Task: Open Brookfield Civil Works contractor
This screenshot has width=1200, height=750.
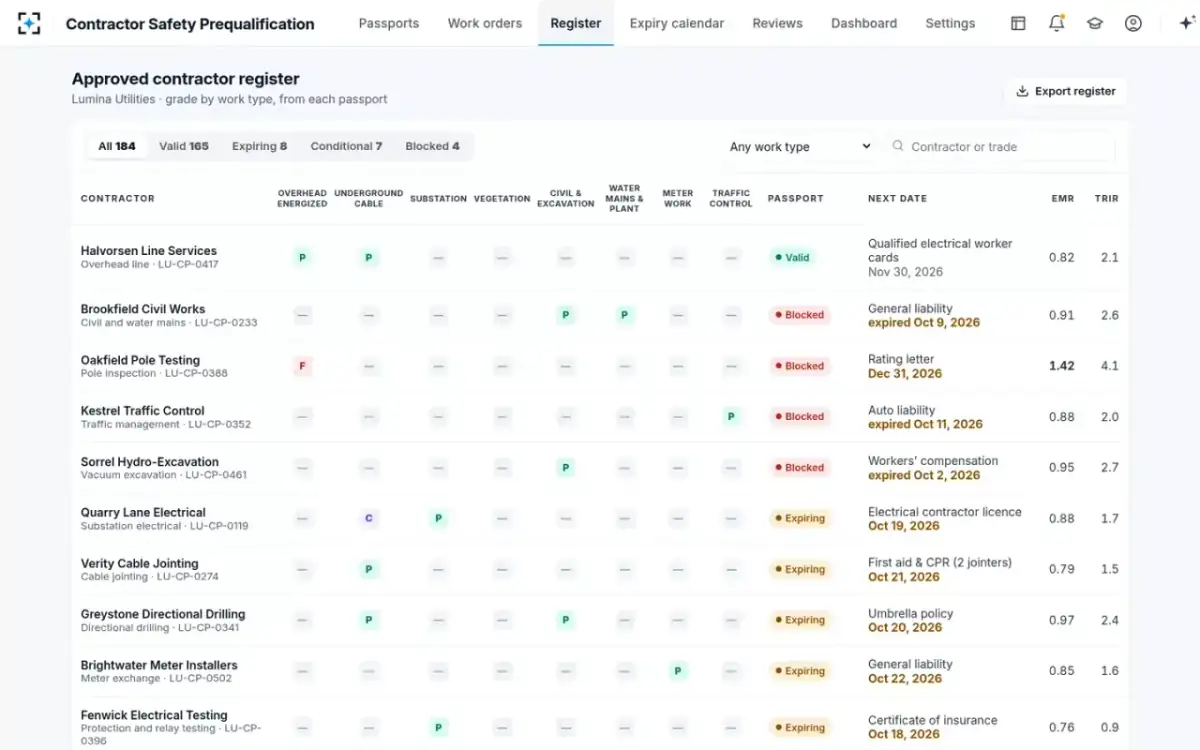Action: [143, 309]
